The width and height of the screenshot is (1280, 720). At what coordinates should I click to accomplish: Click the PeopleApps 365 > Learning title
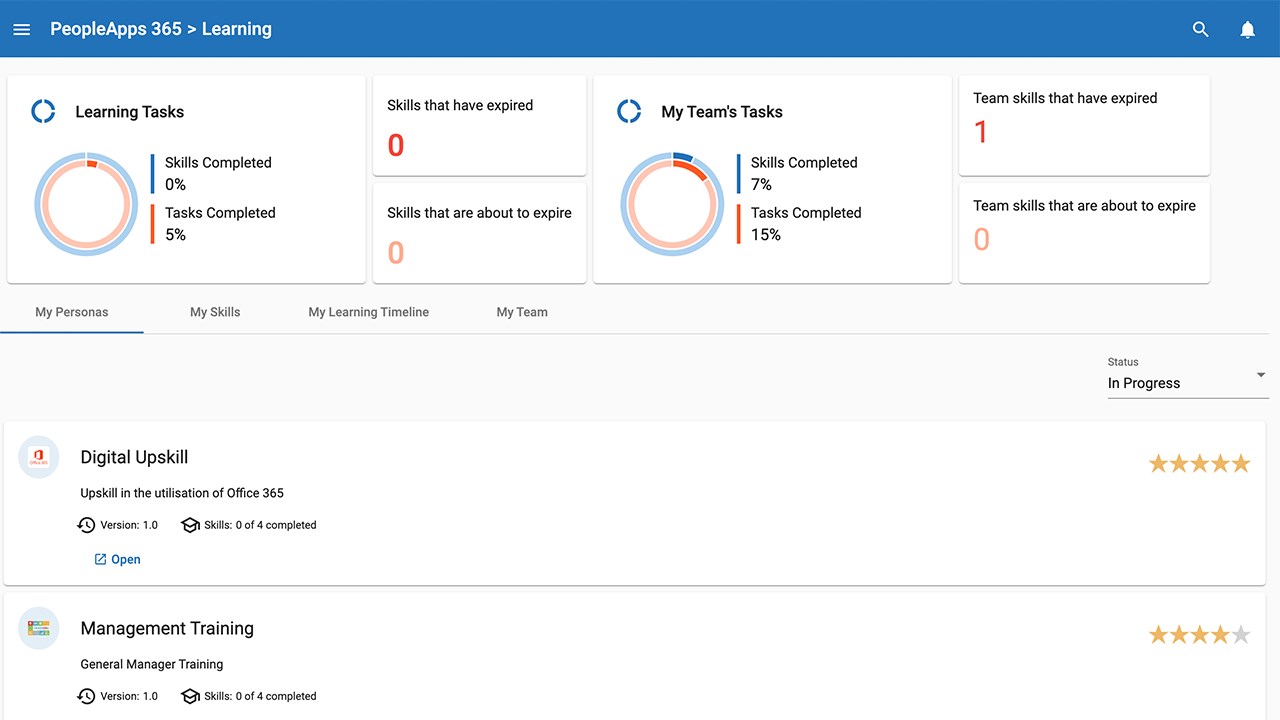(x=161, y=29)
